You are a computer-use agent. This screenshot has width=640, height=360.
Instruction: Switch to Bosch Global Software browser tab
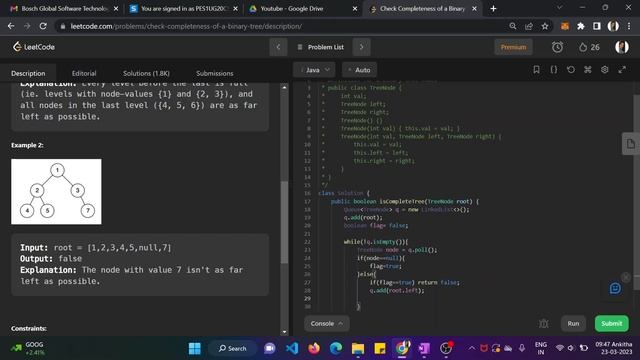click(x=64, y=9)
